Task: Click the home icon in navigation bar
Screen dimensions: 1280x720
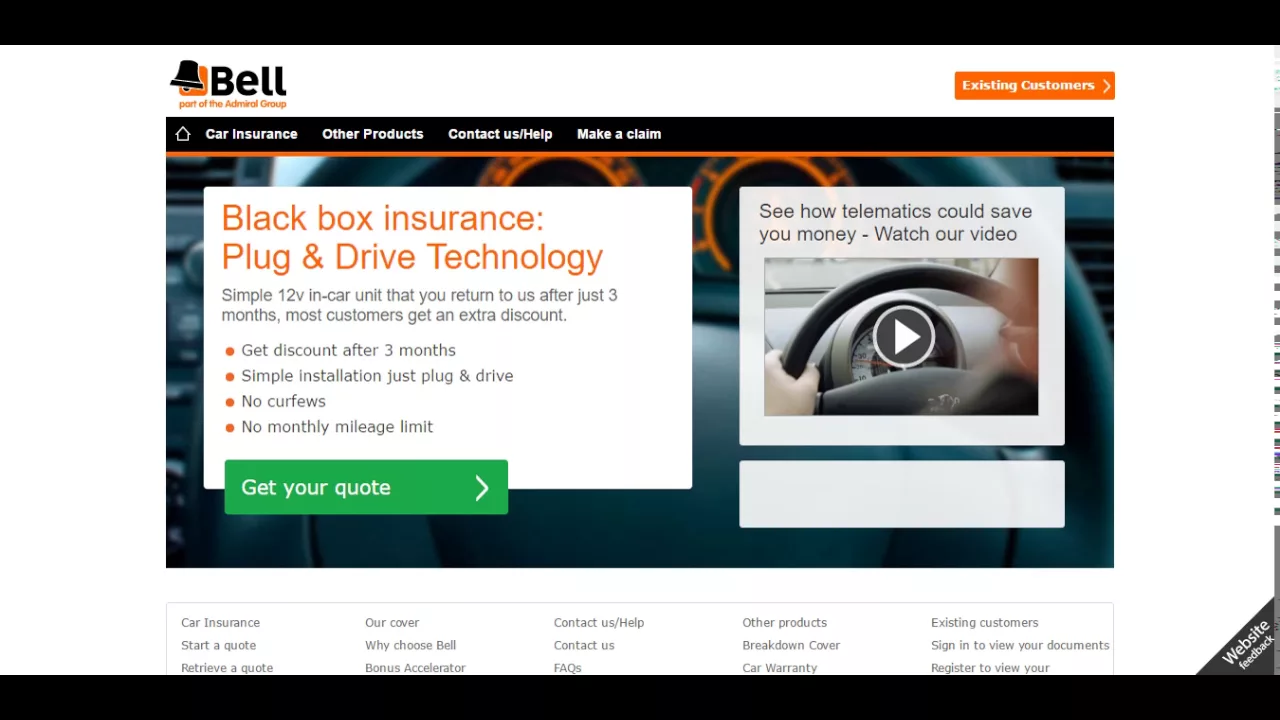Action: pos(182,134)
